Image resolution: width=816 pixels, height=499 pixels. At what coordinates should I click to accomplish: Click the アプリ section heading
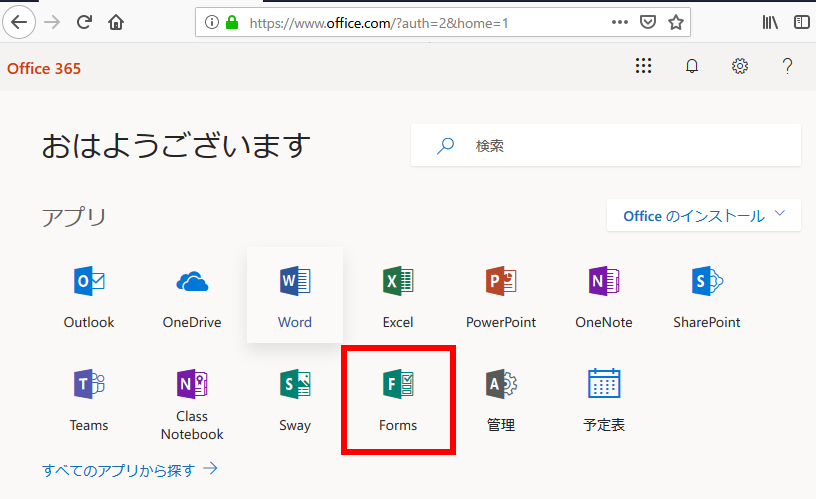click(x=74, y=217)
